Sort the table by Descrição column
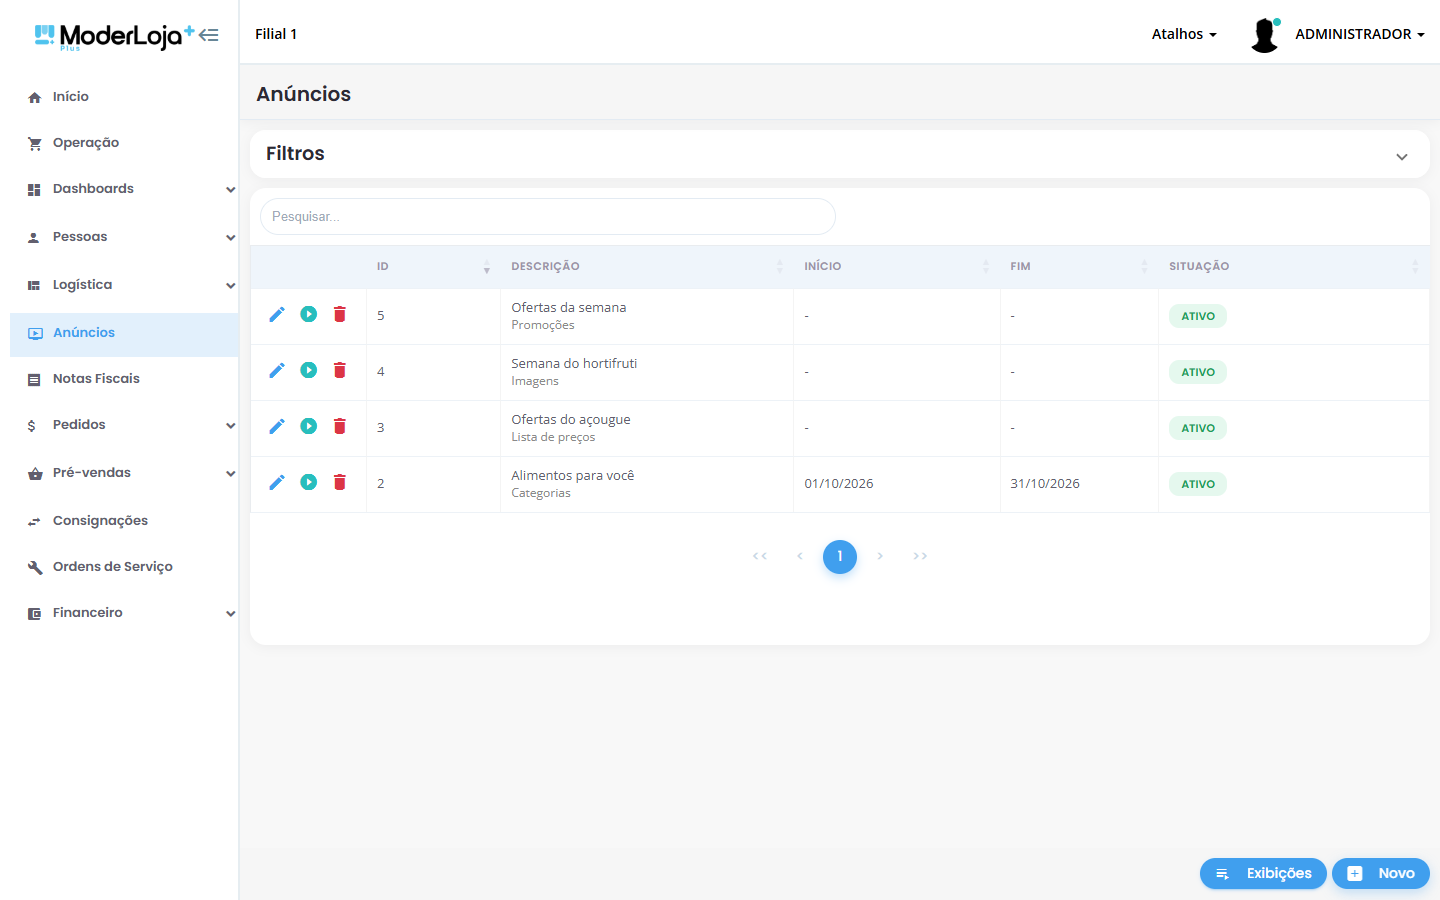The image size is (1440, 900). click(x=647, y=267)
